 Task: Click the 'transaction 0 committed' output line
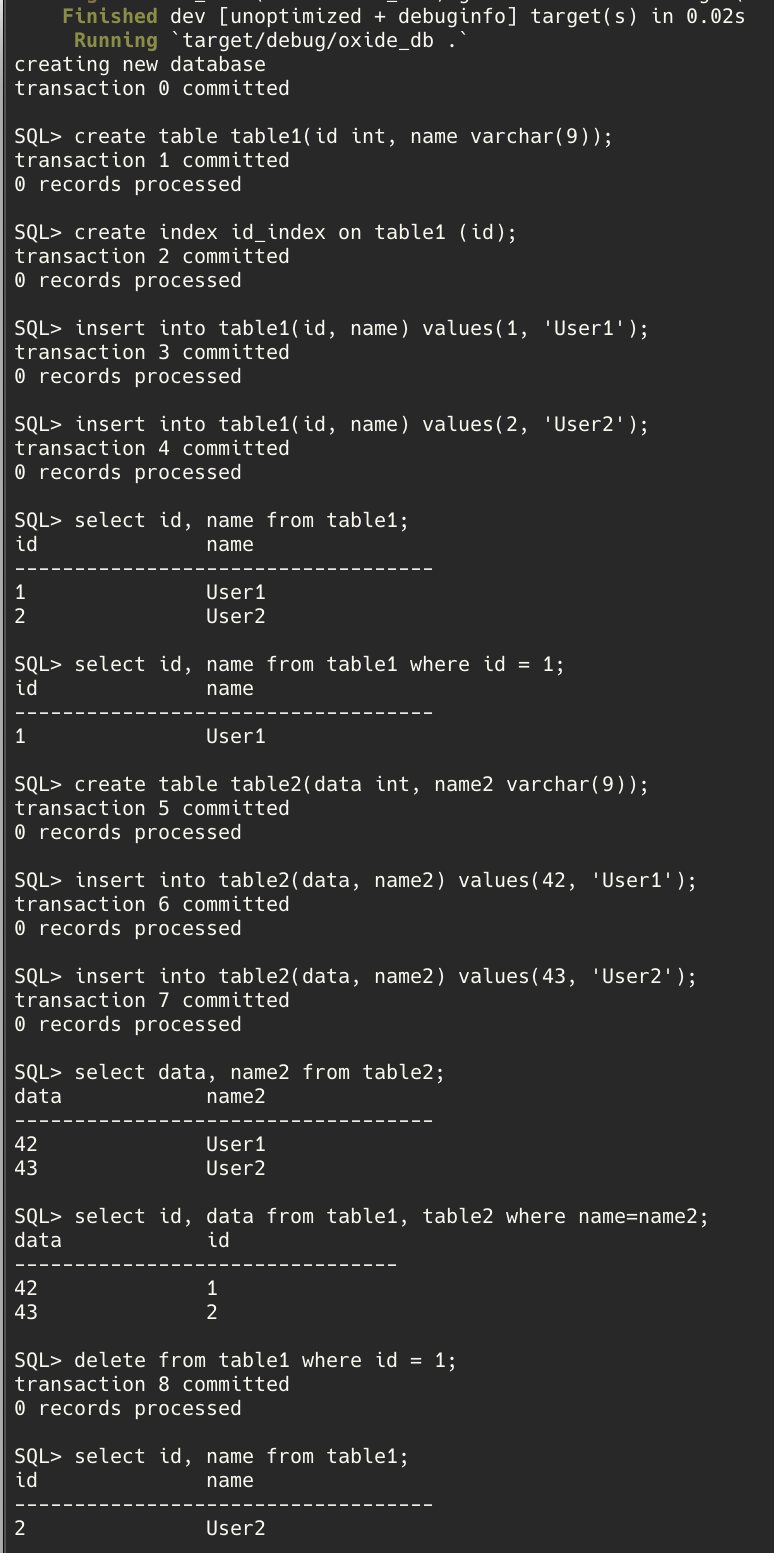tap(152, 88)
